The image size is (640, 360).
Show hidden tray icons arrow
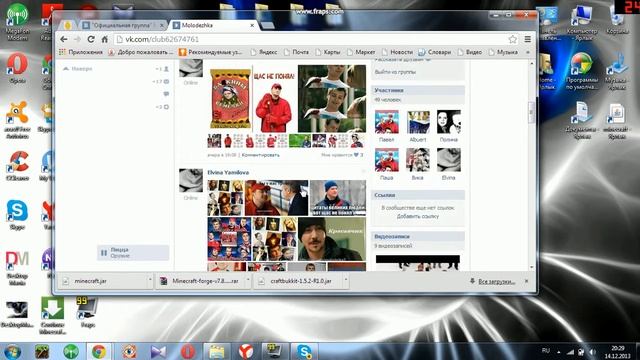click(x=558, y=352)
